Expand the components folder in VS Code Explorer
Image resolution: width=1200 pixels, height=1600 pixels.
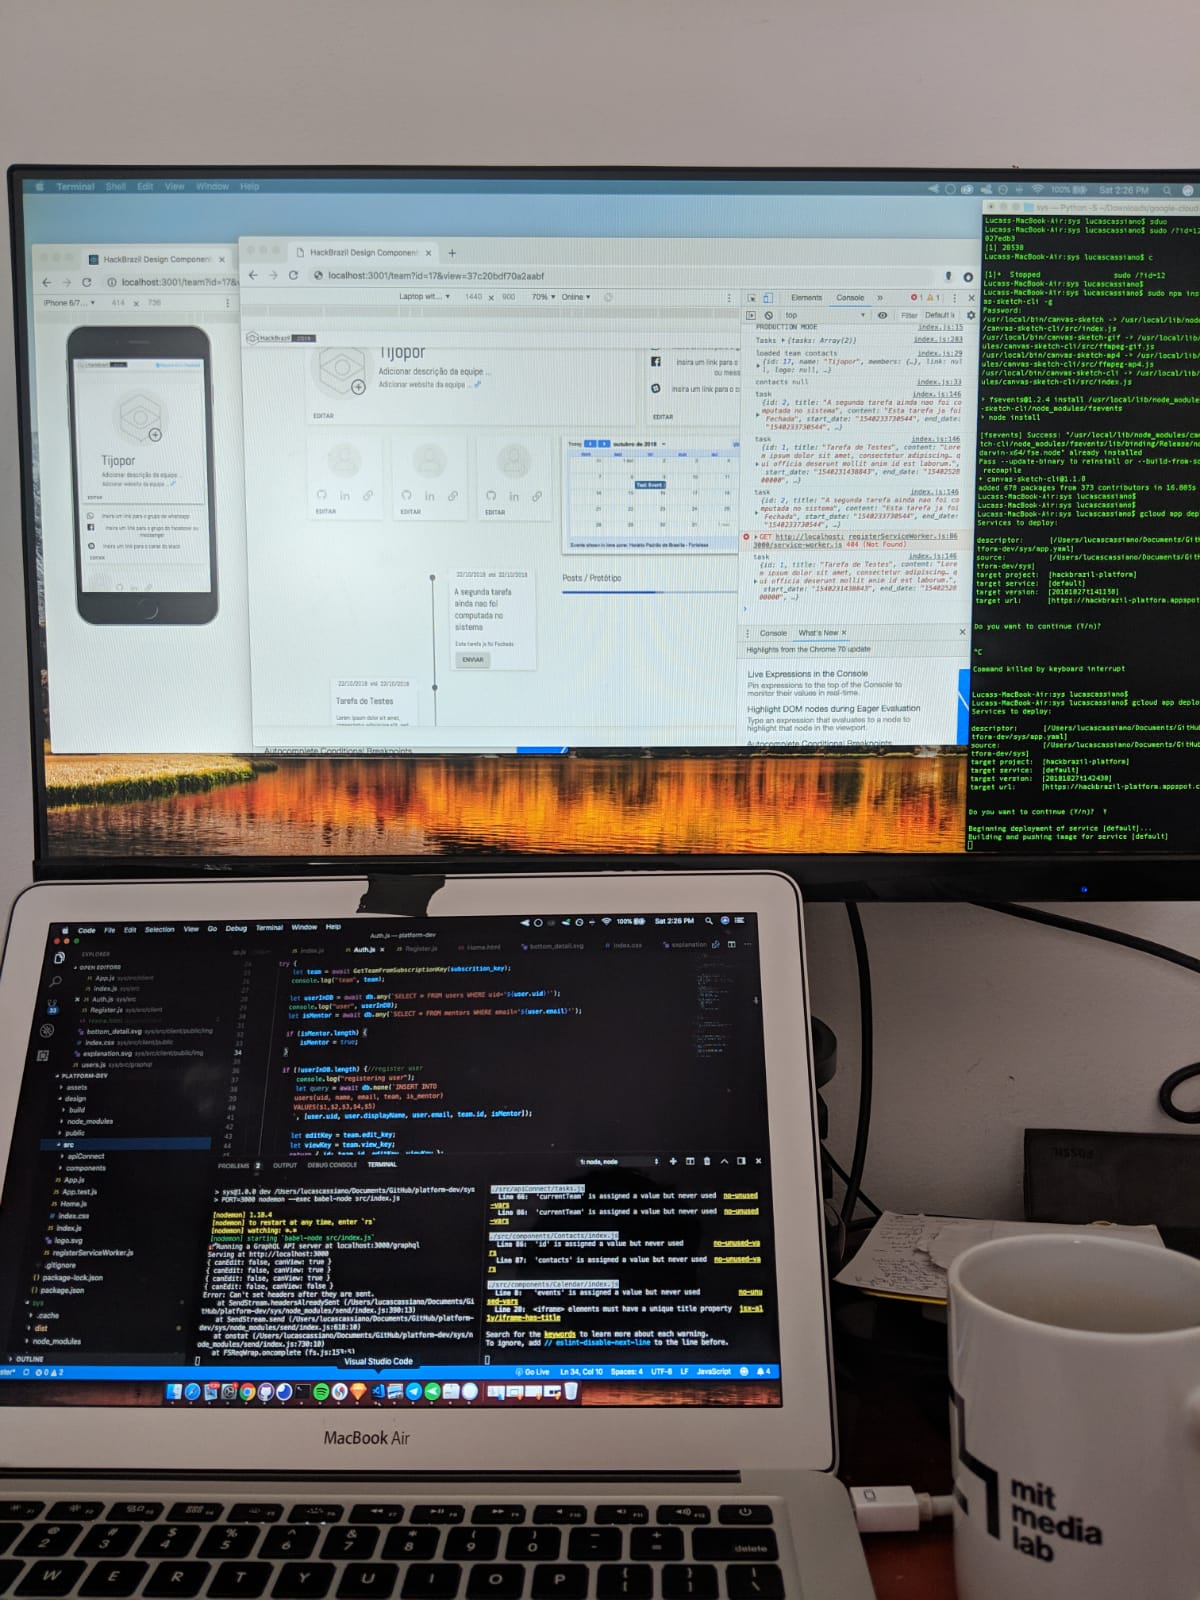84,1168
